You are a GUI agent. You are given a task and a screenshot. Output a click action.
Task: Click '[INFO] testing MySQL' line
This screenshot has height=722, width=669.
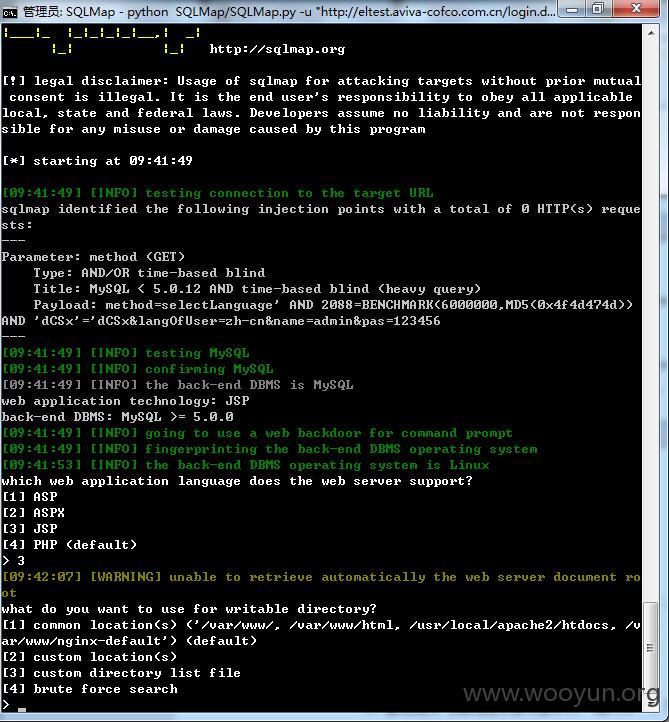[126, 353]
